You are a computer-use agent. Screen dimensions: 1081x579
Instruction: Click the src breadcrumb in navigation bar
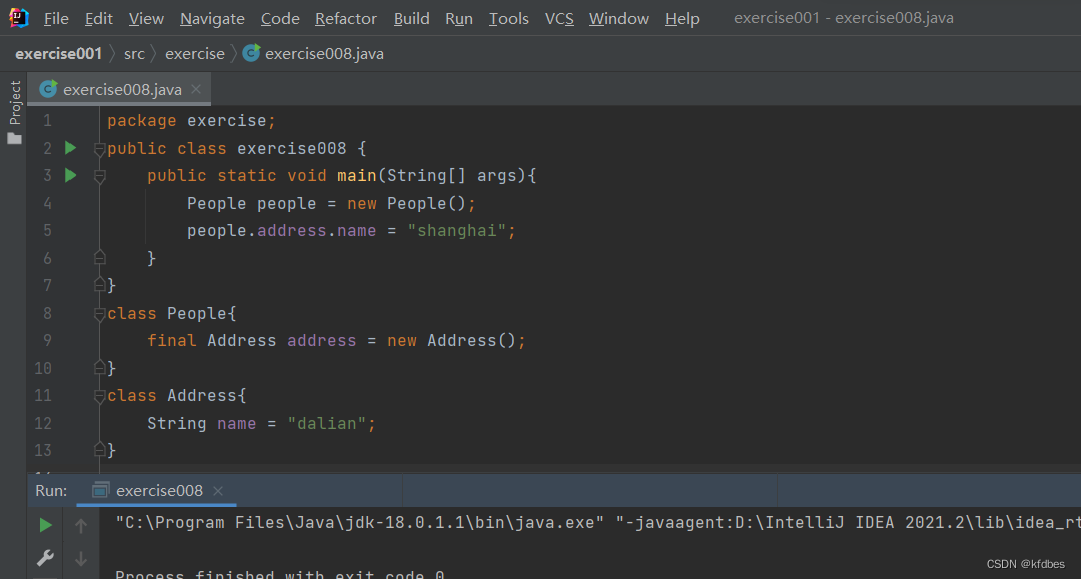click(x=134, y=53)
